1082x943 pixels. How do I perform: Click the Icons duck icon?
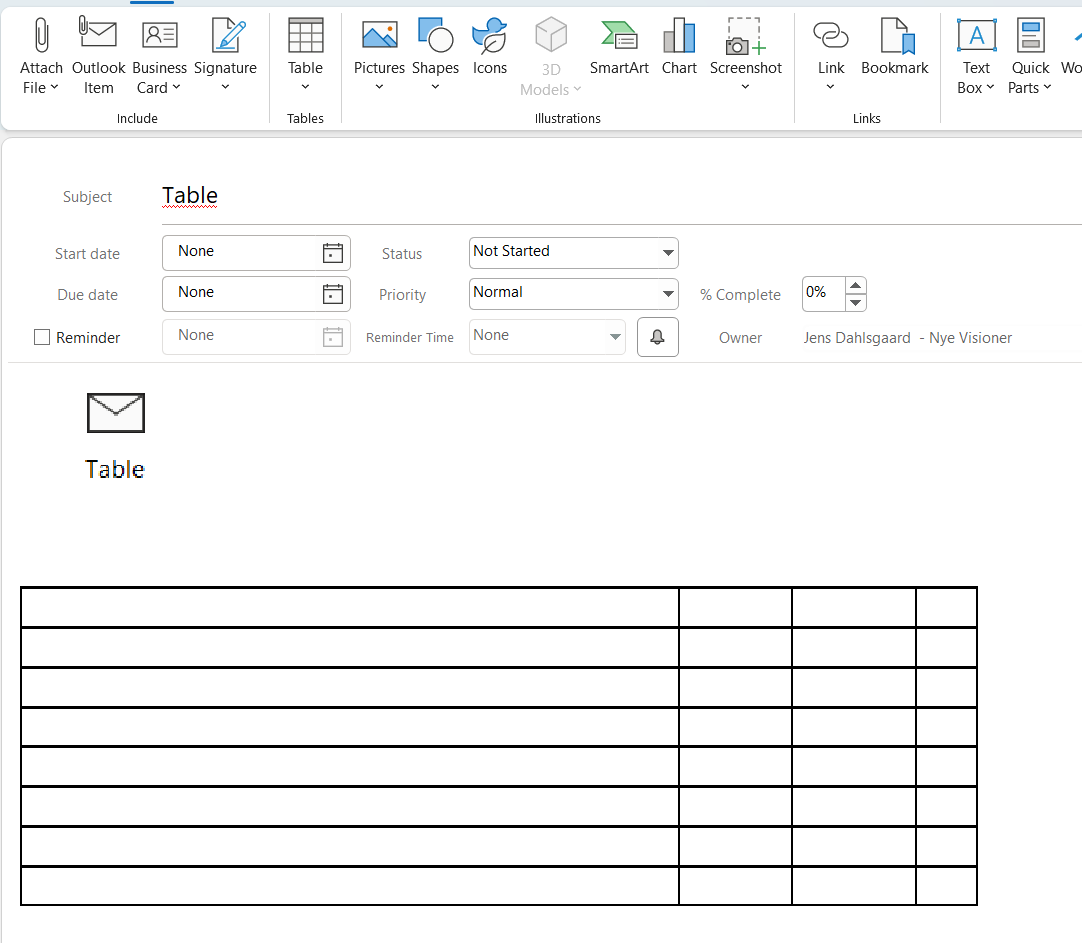[489, 35]
